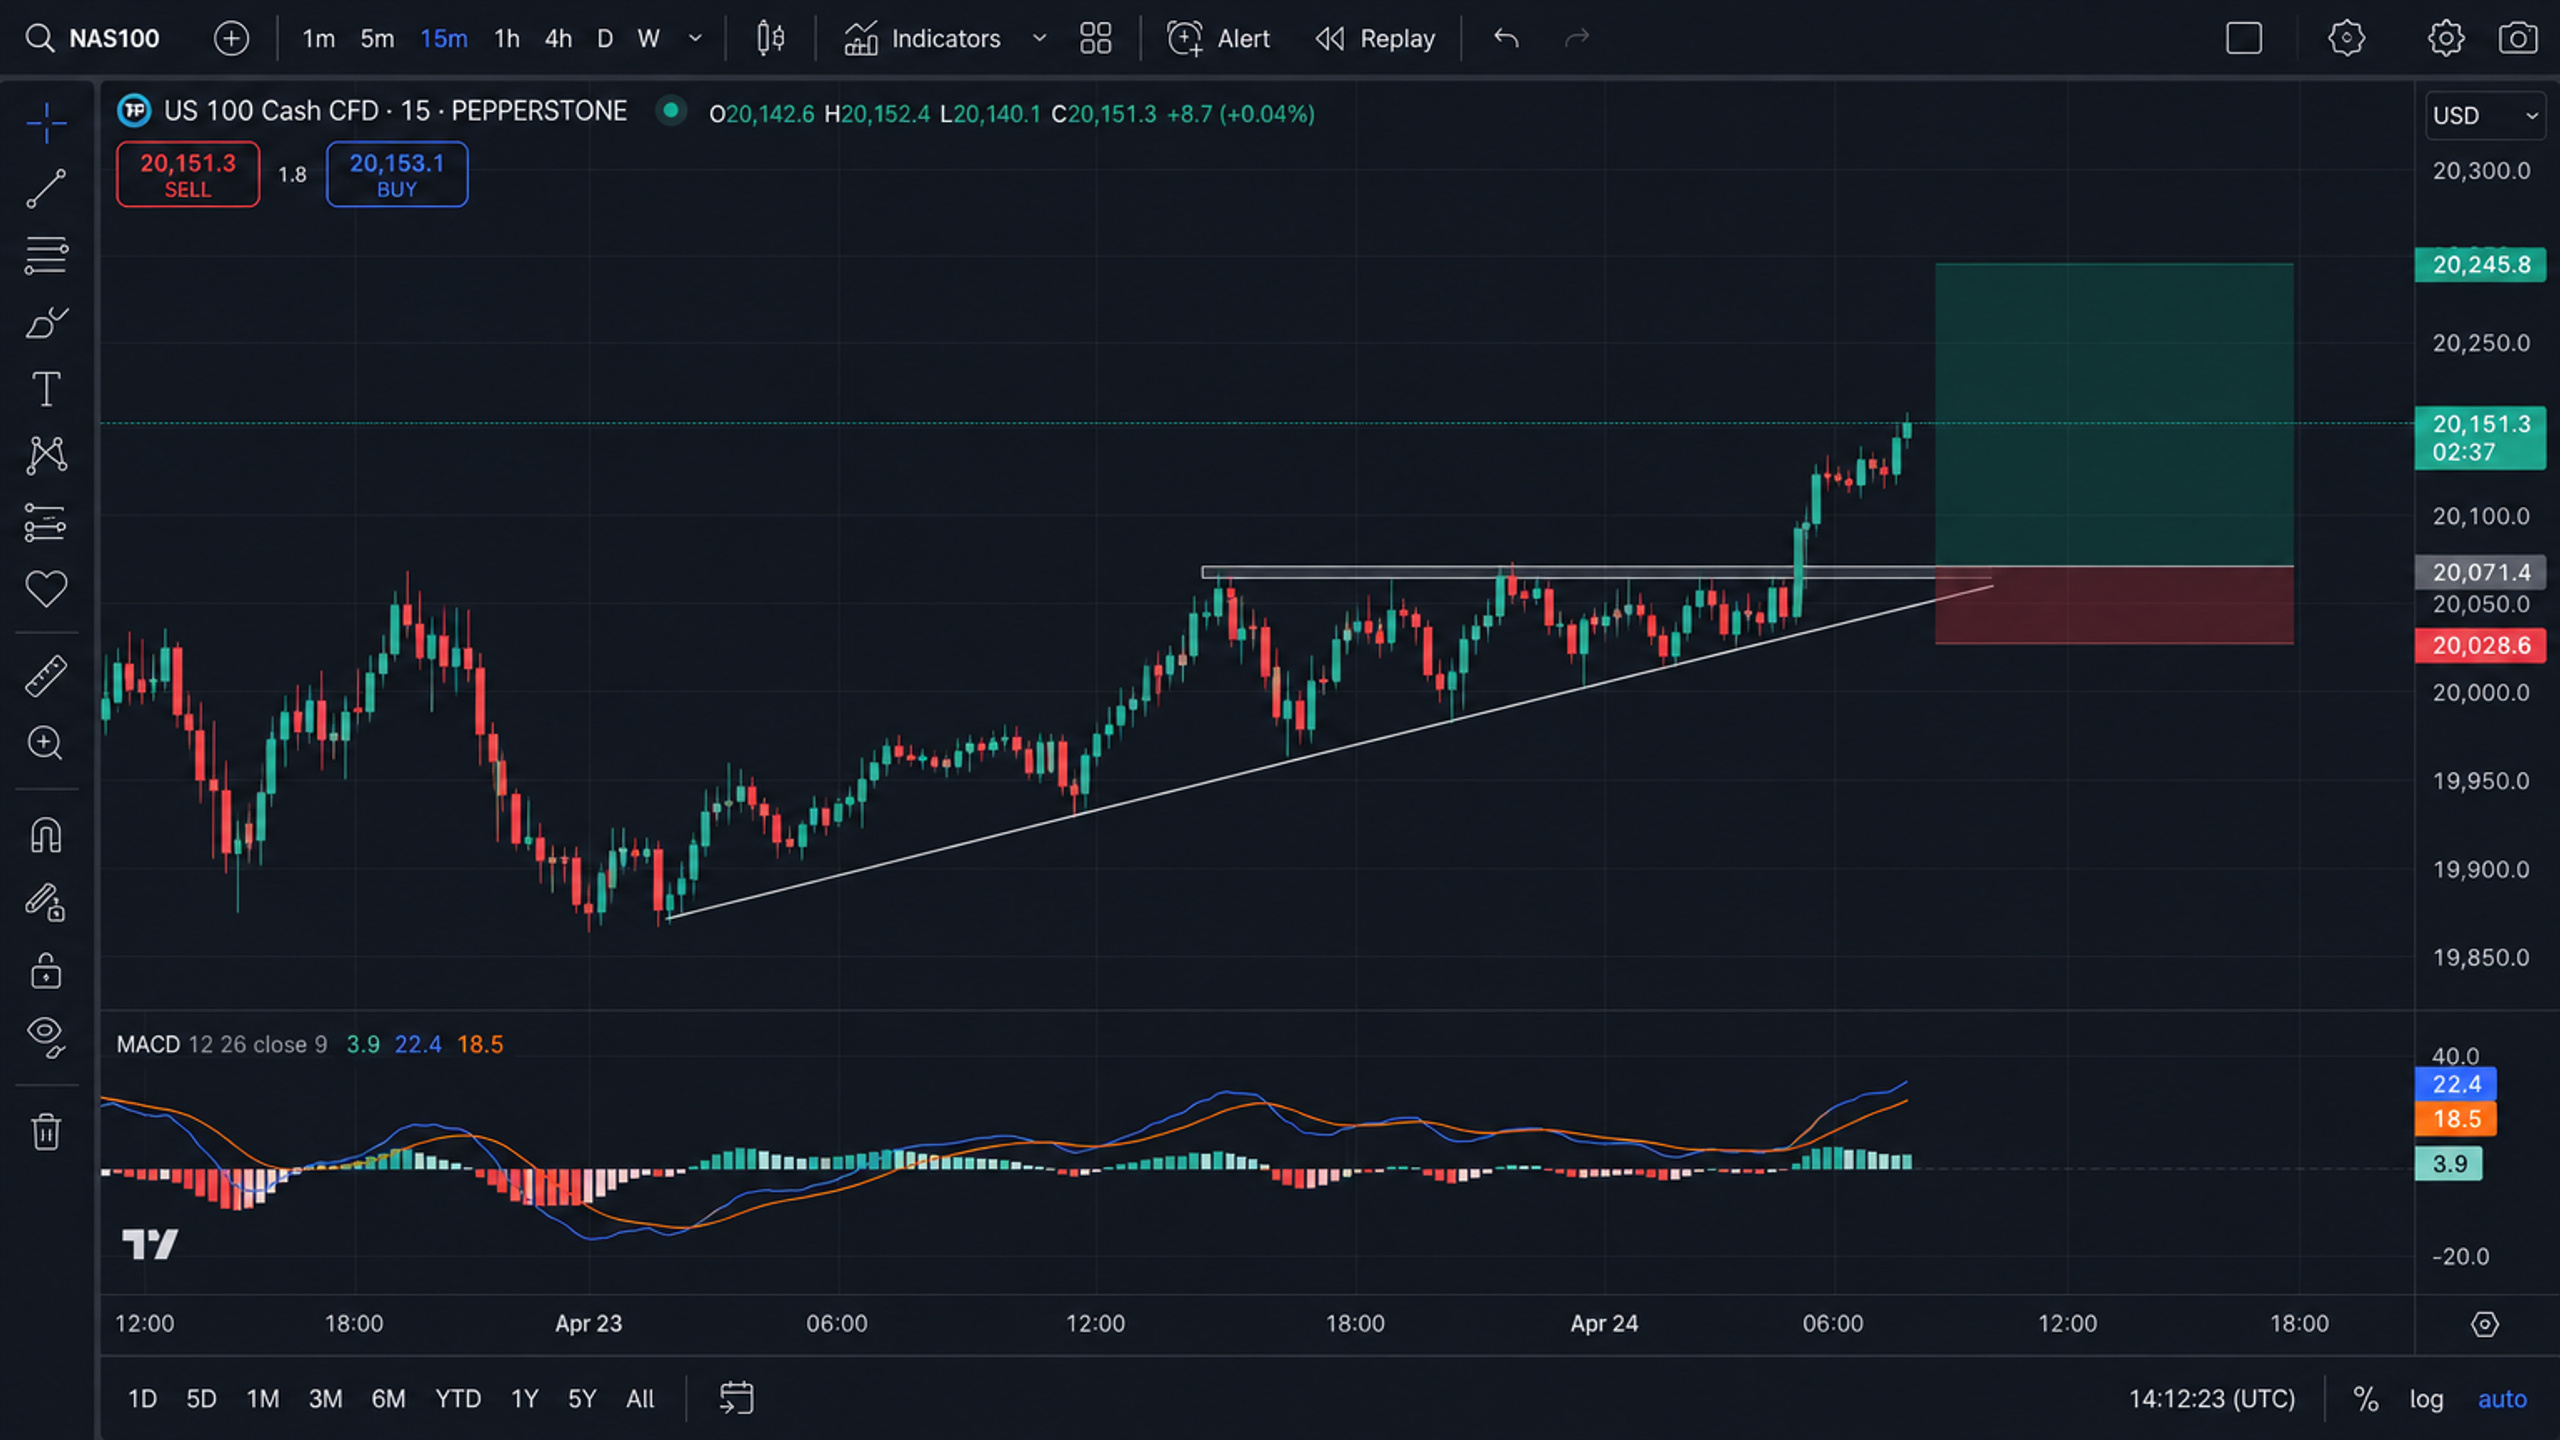This screenshot has width=2560, height=1440.
Task: Click the trash remove objects icon
Action: tap(46, 1132)
